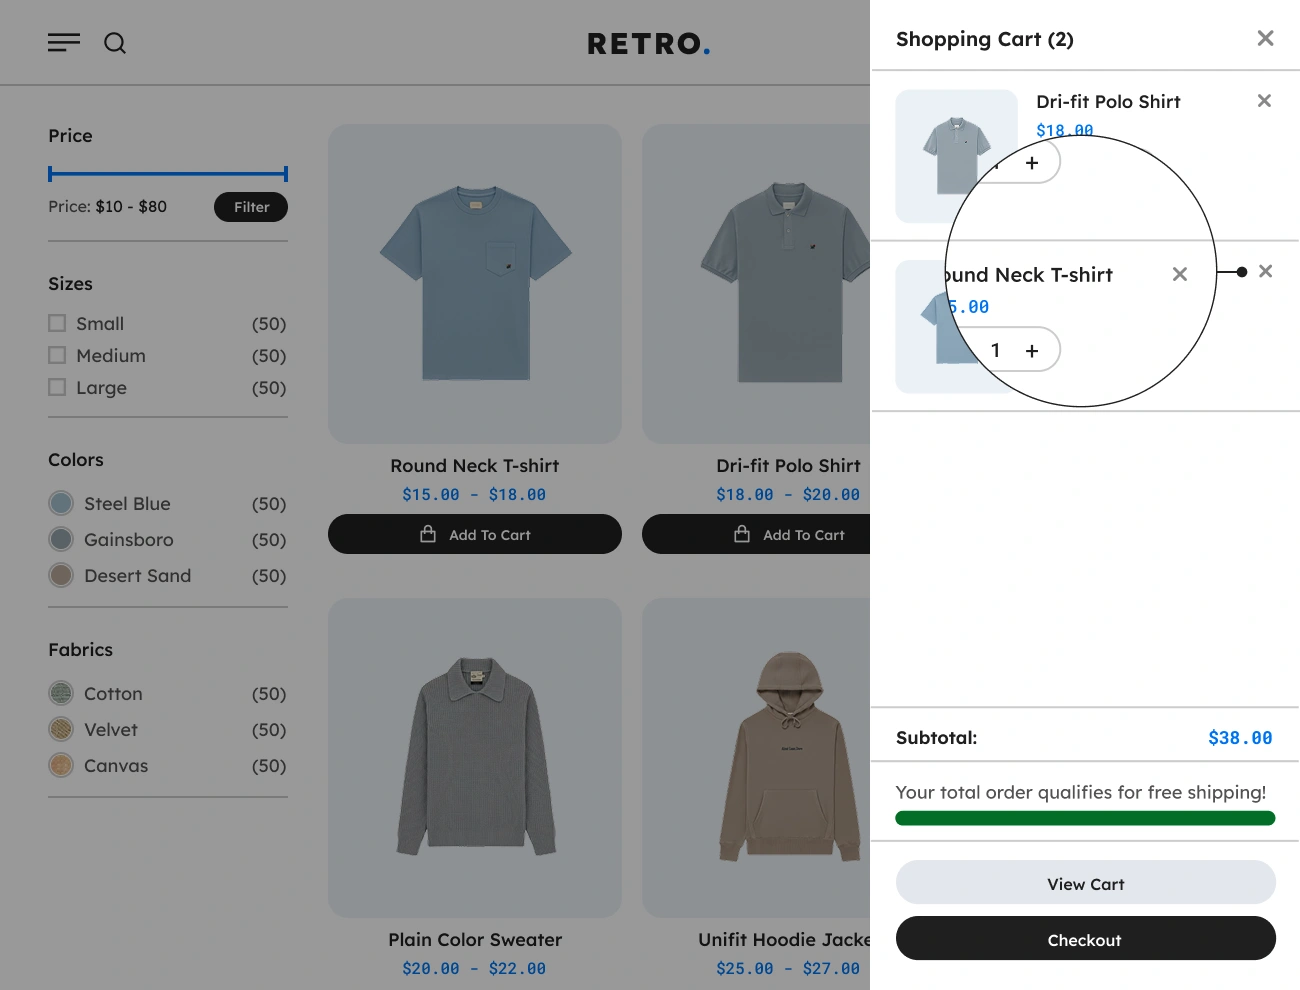The width and height of the screenshot is (1300, 990).
Task: Click the Medium label in Sizes
Action: (x=111, y=355)
